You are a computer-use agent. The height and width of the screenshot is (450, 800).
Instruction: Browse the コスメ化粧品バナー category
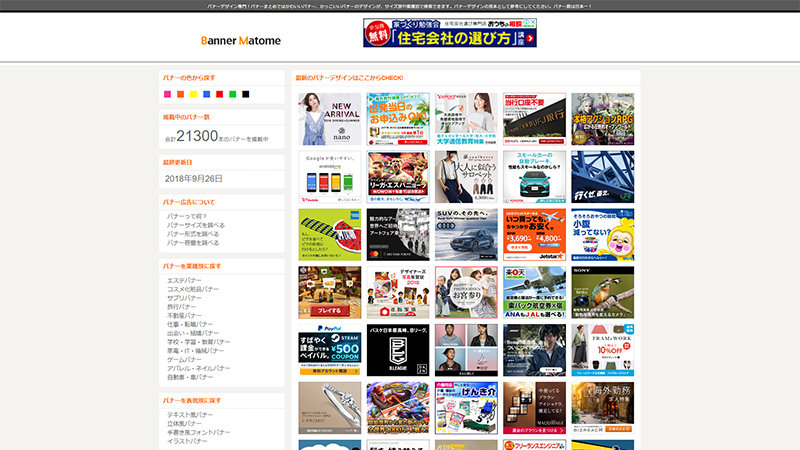(x=193, y=289)
